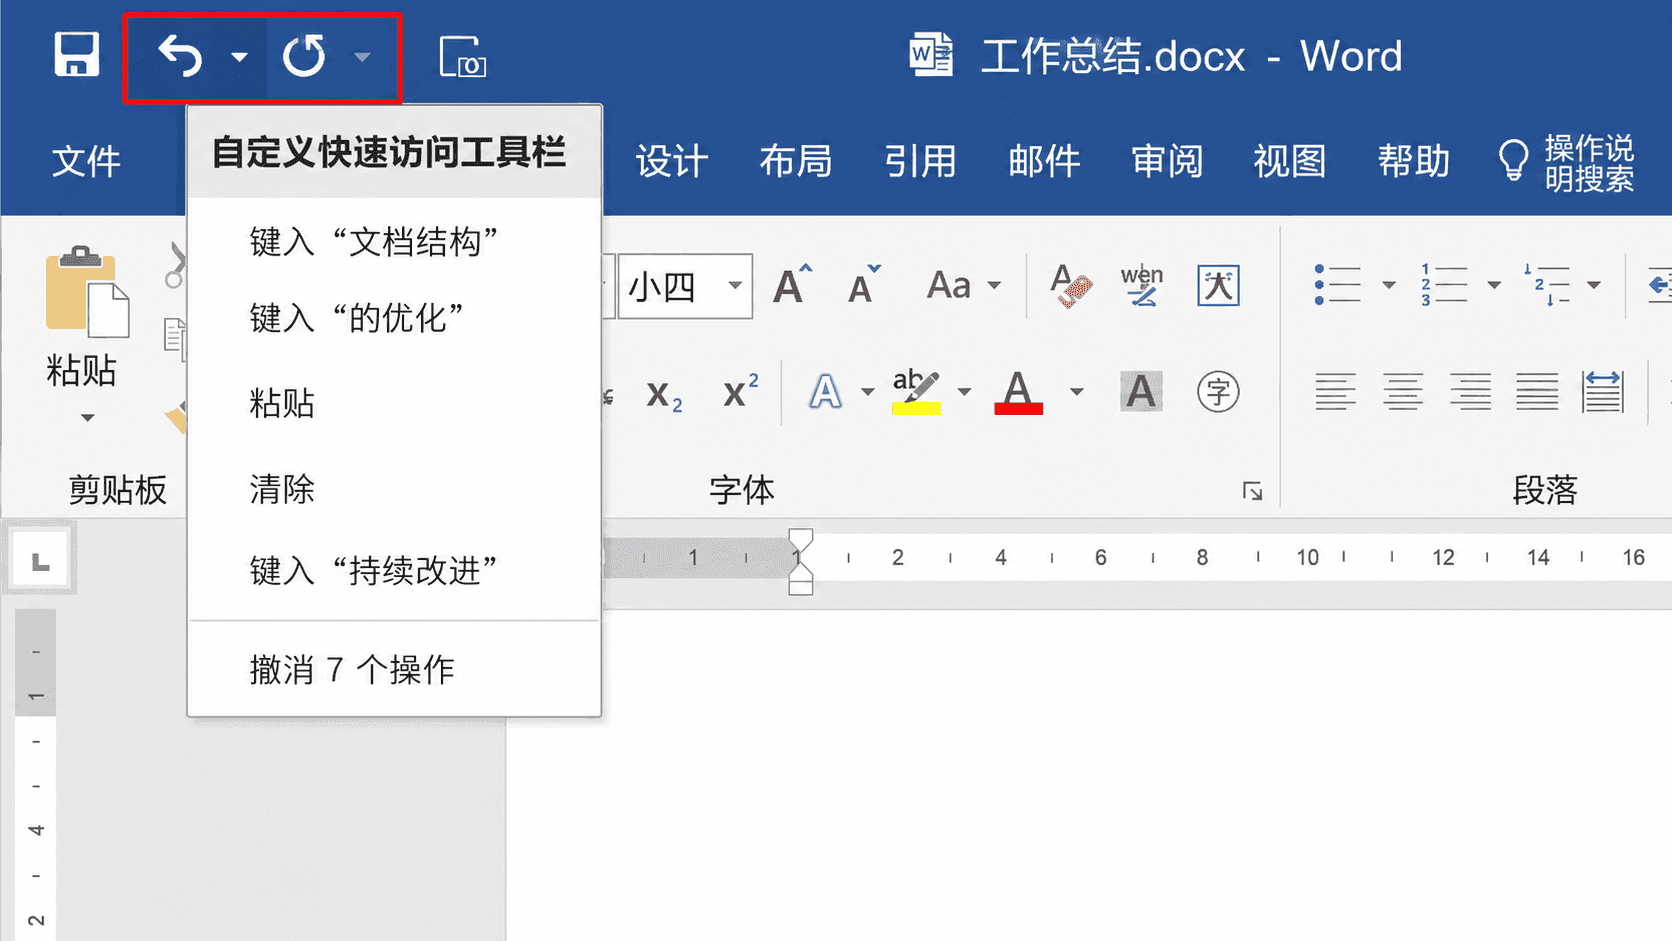Switch to the 设计 ribbon tab
This screenshot has width=1672, height=941.
(x=672, y=160)
